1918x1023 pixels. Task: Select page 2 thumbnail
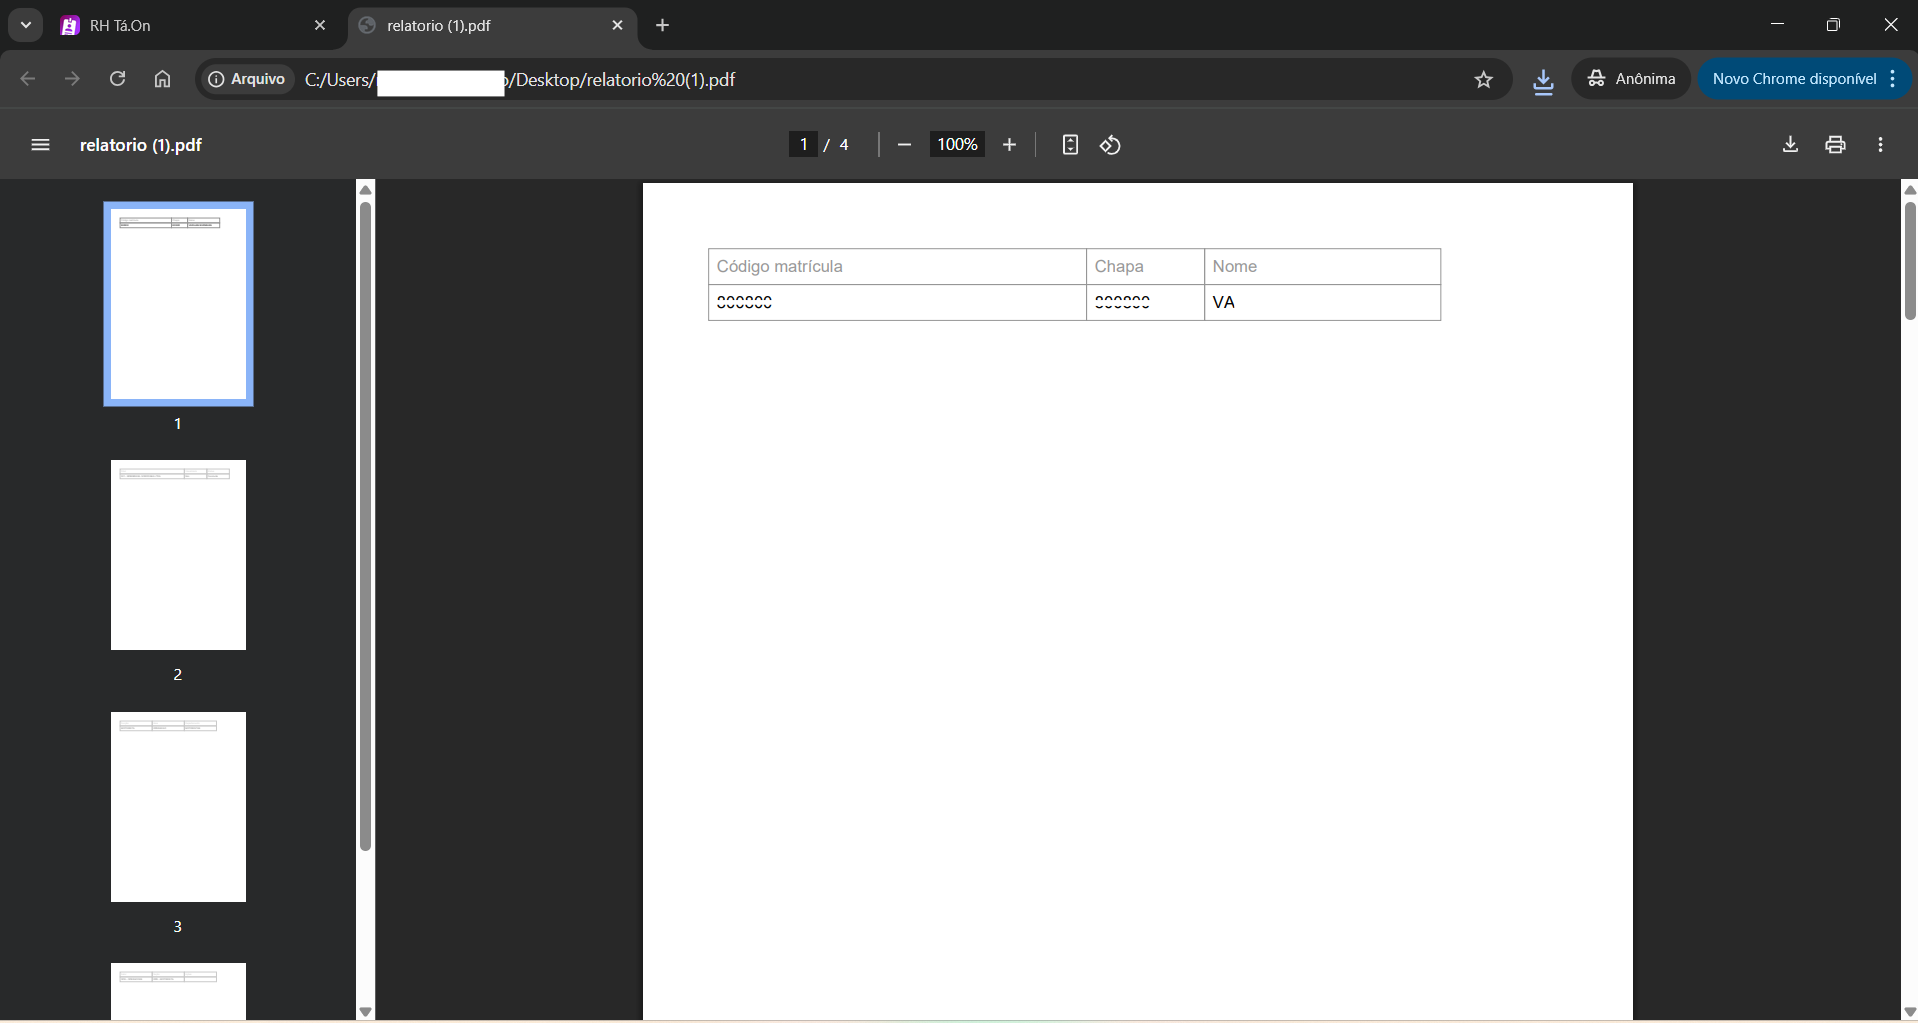pyautogui.click(x=178, y=555)
